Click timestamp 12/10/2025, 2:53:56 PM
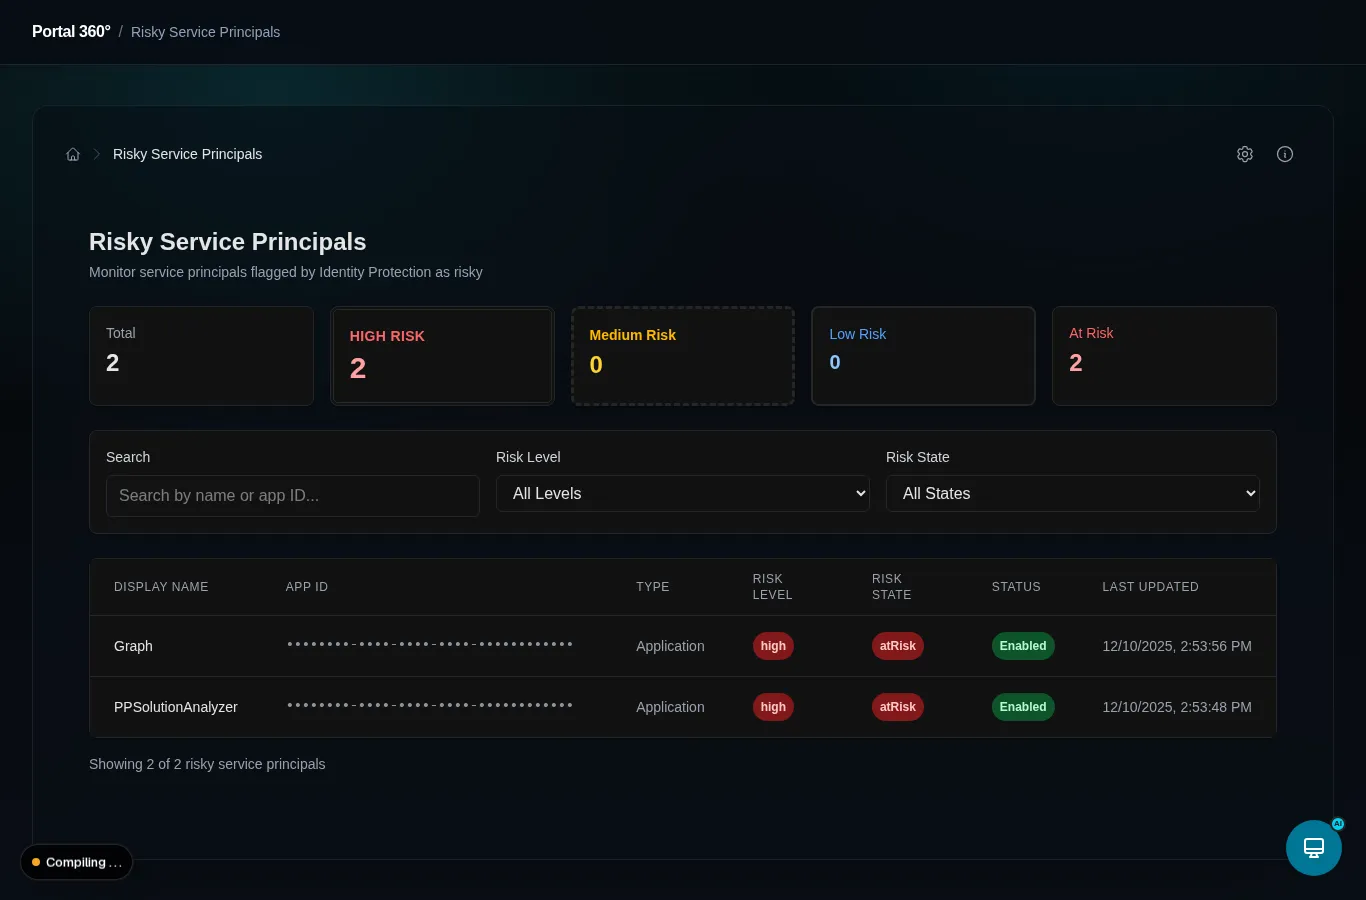The image size is (1366, 900). 1177,646
